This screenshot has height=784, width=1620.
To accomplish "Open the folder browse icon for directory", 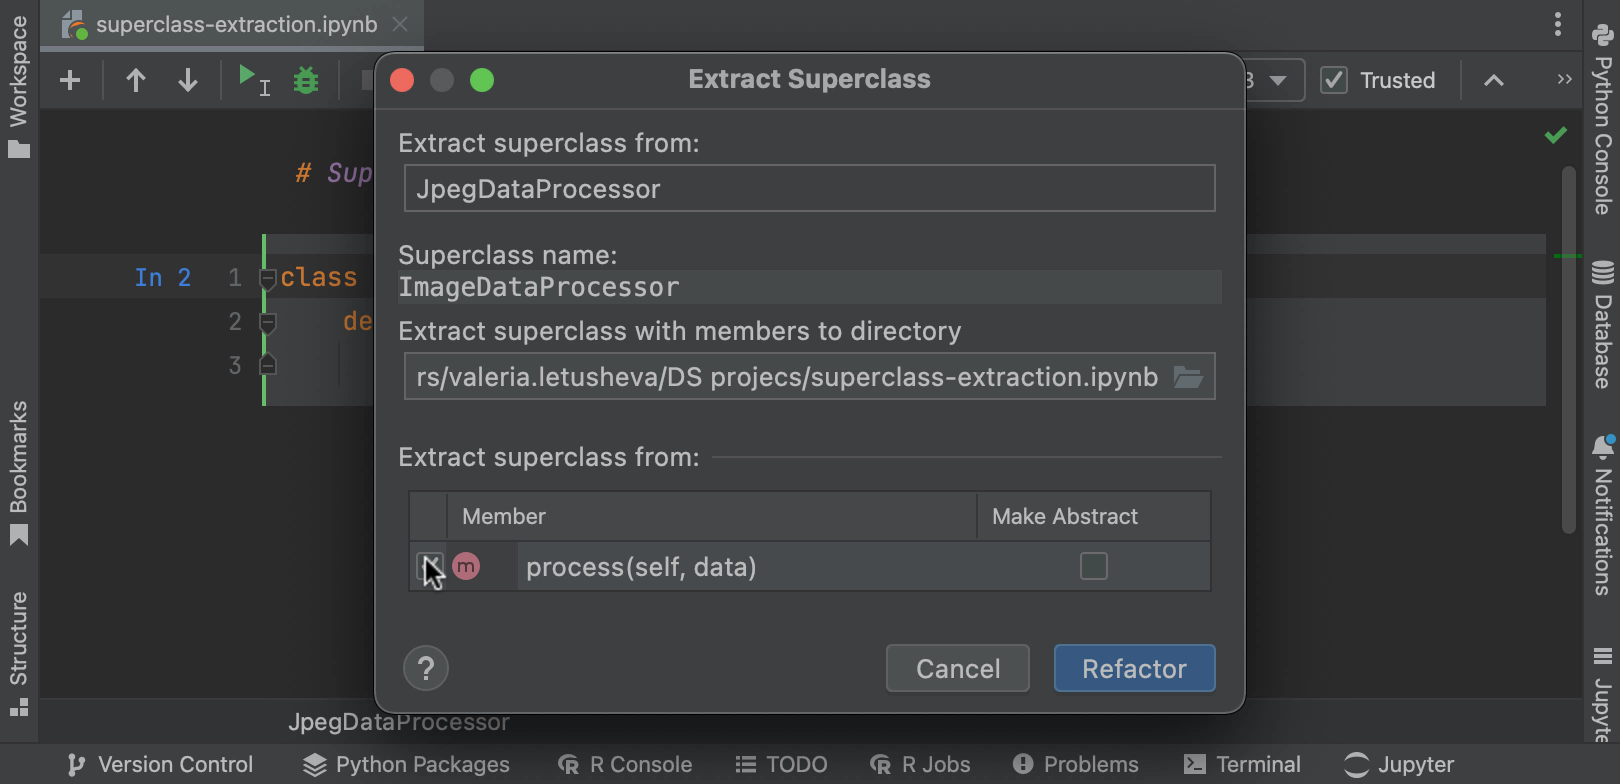I will coord(1188,377).
